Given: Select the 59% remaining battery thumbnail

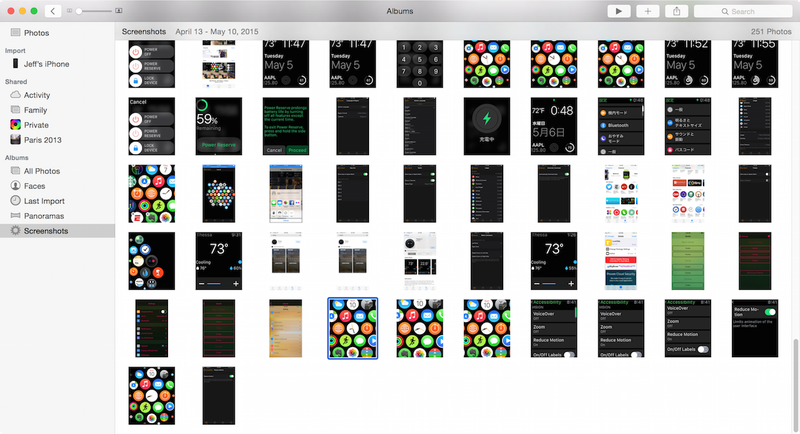Looking at the screenshot, I should 218,126.
